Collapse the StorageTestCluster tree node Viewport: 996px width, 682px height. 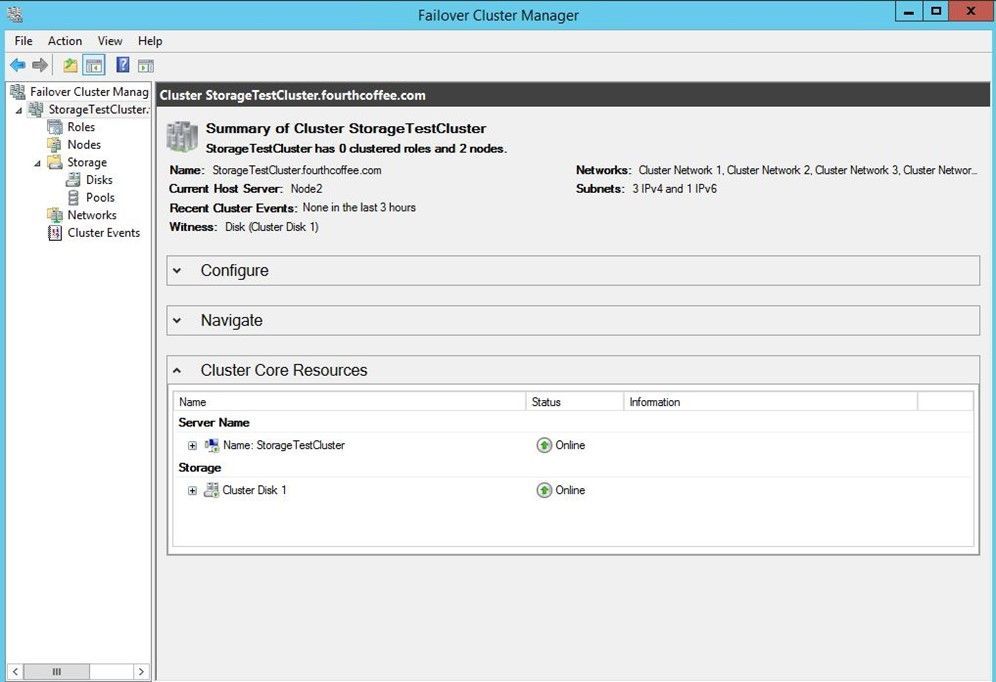pyautogui.click(x=19, y=110)
